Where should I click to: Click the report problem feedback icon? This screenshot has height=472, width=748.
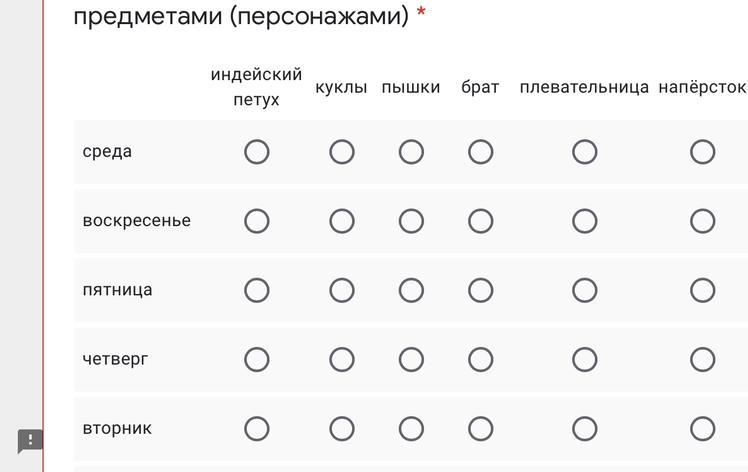tap(30, 441)
